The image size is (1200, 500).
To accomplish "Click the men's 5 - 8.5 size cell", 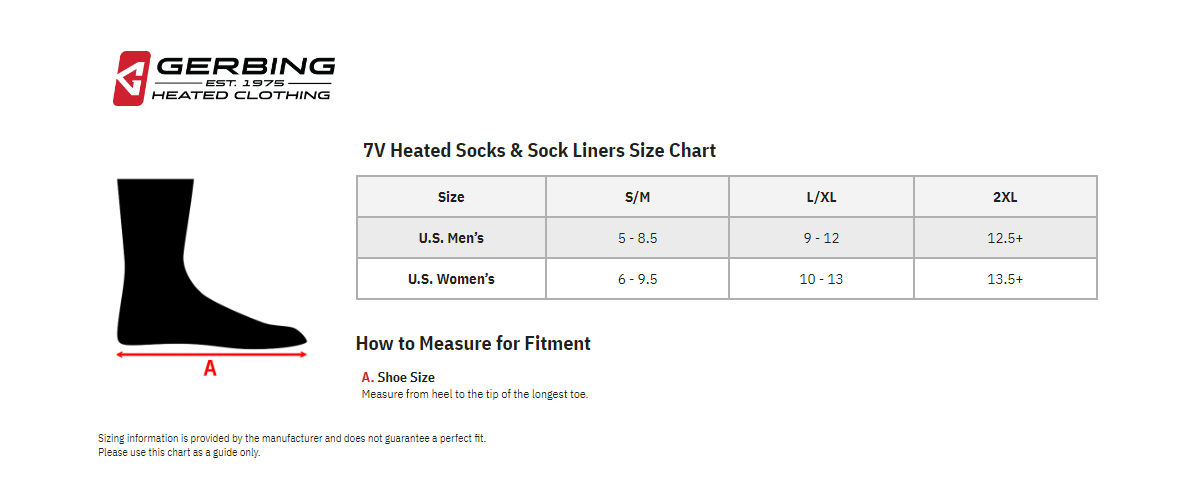I will 637,238.
